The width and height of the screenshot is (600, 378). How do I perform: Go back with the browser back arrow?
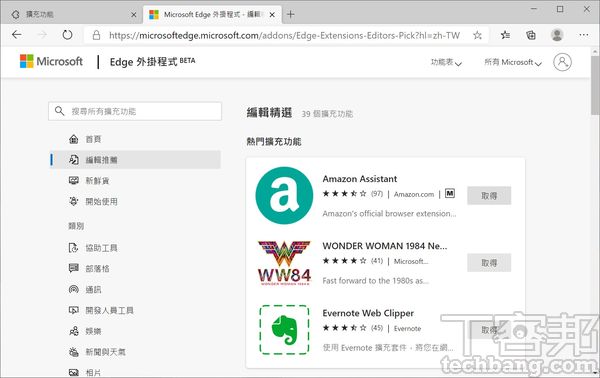click(x=16, y=35)
